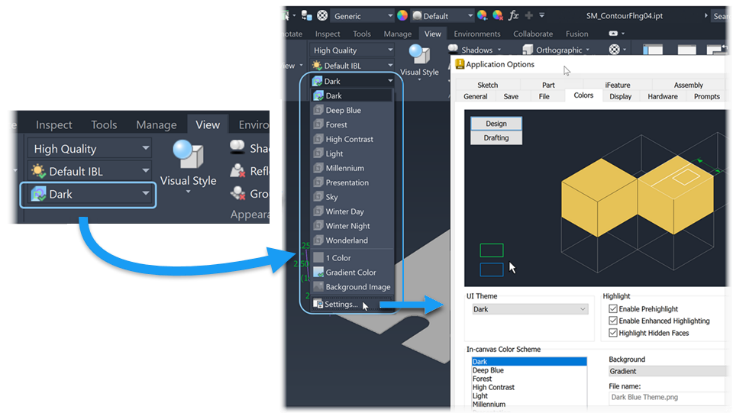Click the material sphere icon before Generic
The width and height of the screenshot is (733, 413).
click(322, 15)
